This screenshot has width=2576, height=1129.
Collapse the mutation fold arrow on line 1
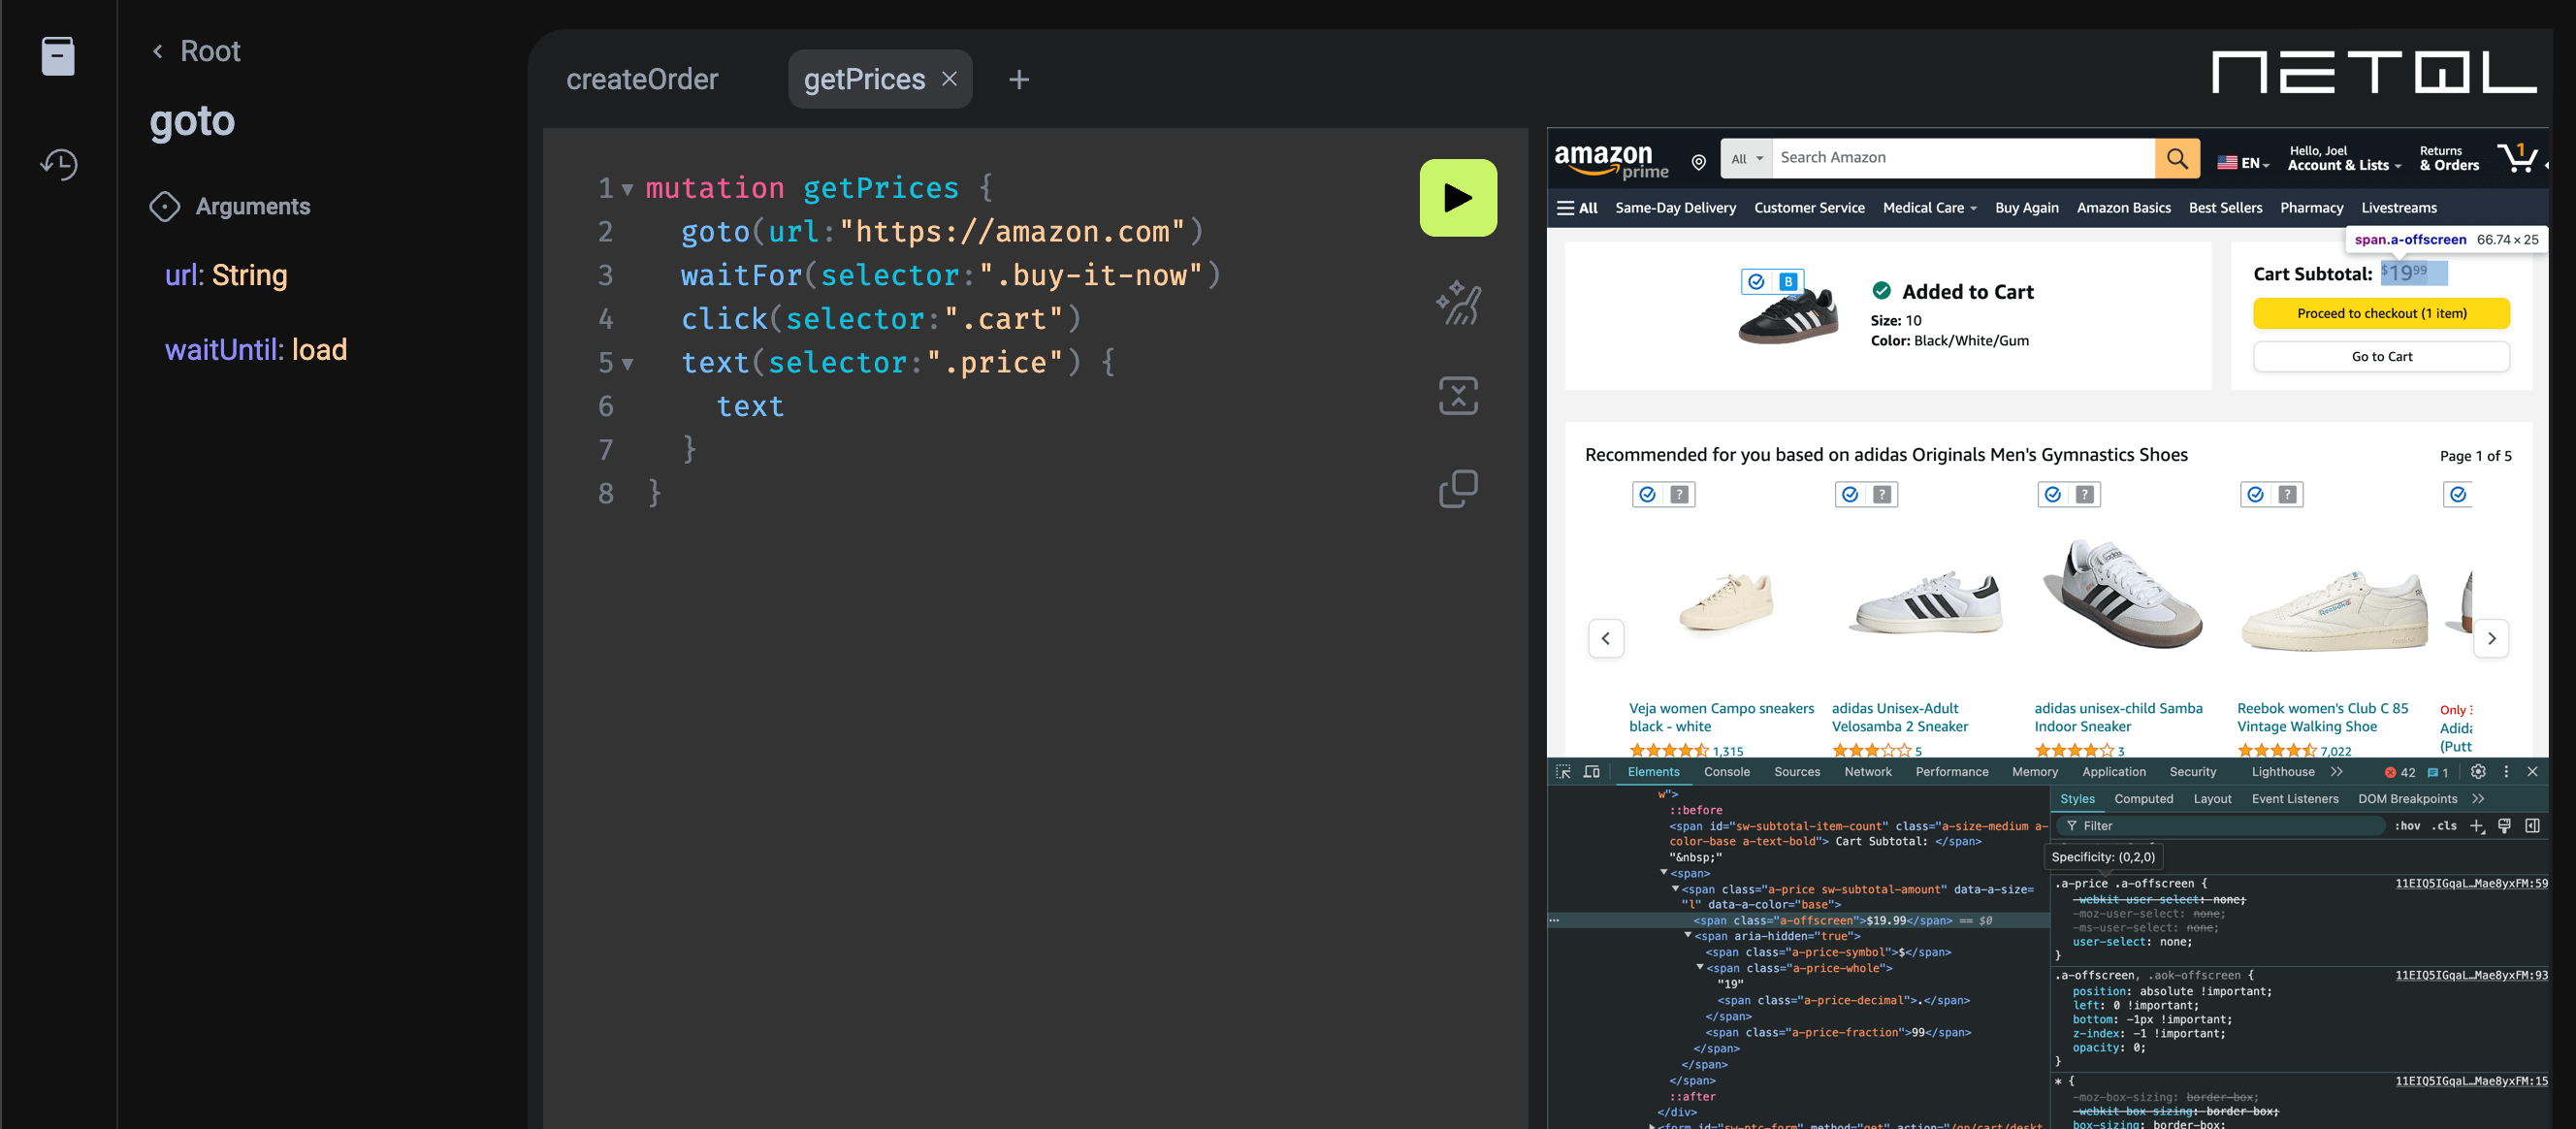(x=627, y=189)
